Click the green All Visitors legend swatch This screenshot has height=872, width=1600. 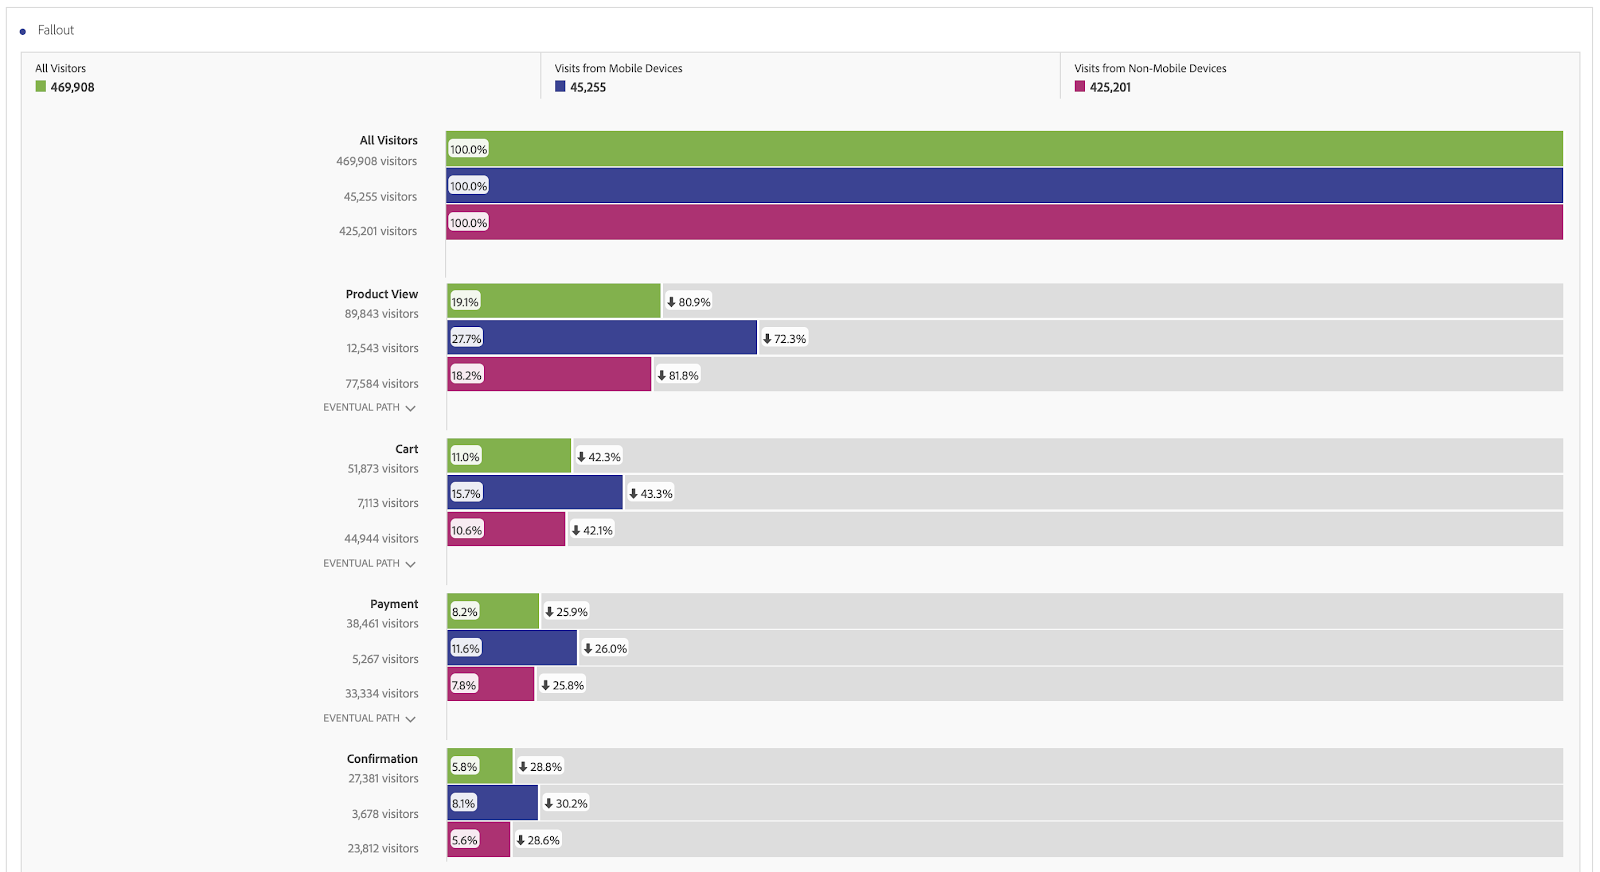[x=41, y=87]
